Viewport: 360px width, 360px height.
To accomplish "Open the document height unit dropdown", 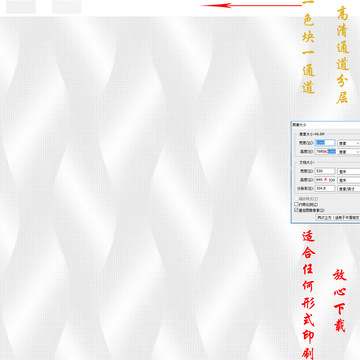I will (349, 180).
